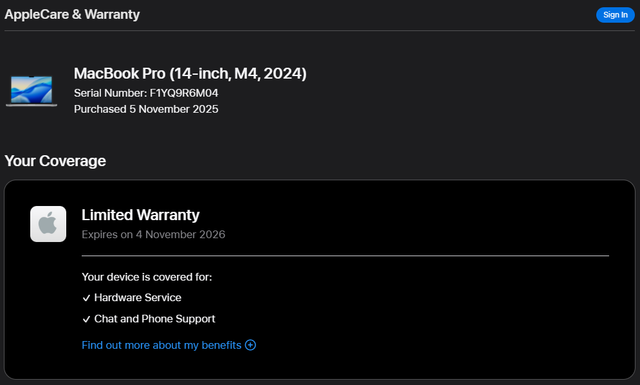This screenshot has height=385, width=640.
Task: Click the 'Your Coverage' heading
Action: pos(55,161)
